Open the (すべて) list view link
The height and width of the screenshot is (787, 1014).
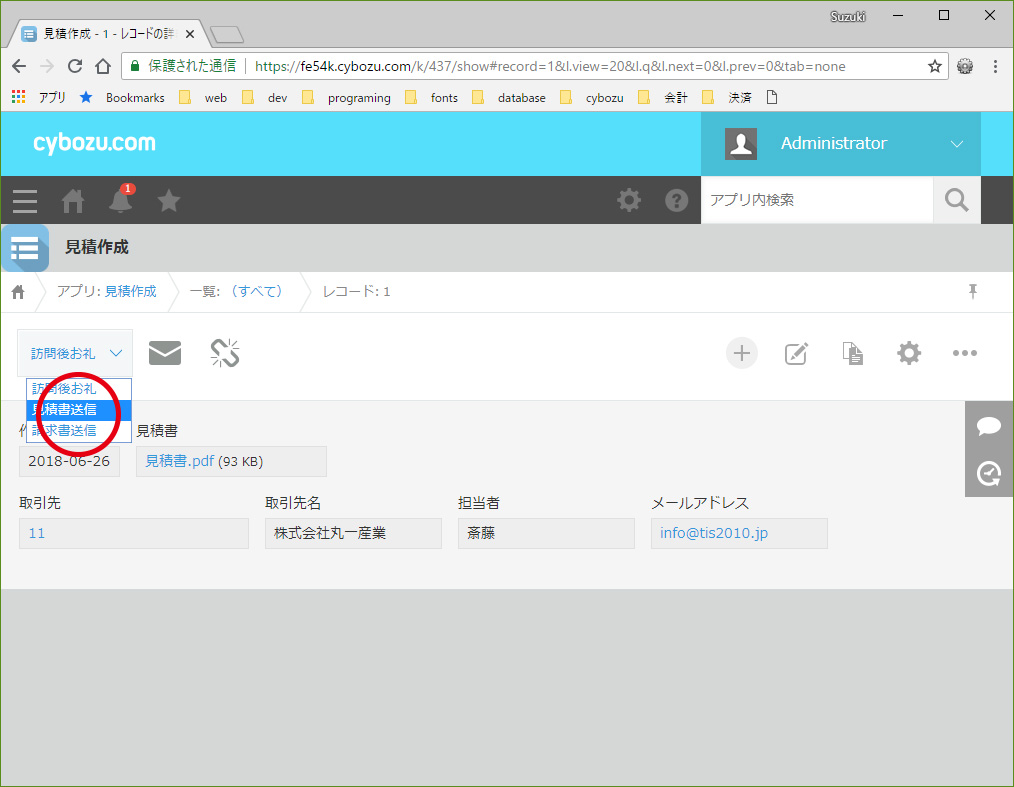256,292
